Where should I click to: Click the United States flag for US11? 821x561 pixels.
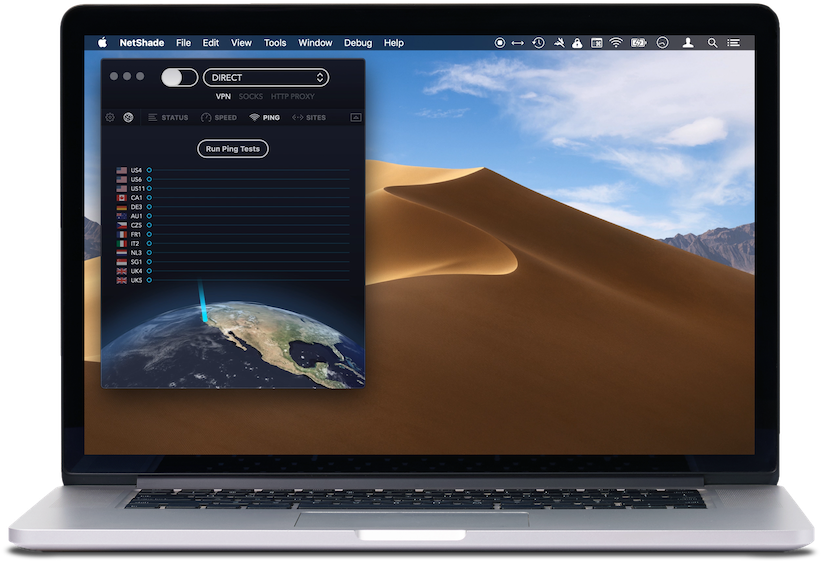(121, 189)
